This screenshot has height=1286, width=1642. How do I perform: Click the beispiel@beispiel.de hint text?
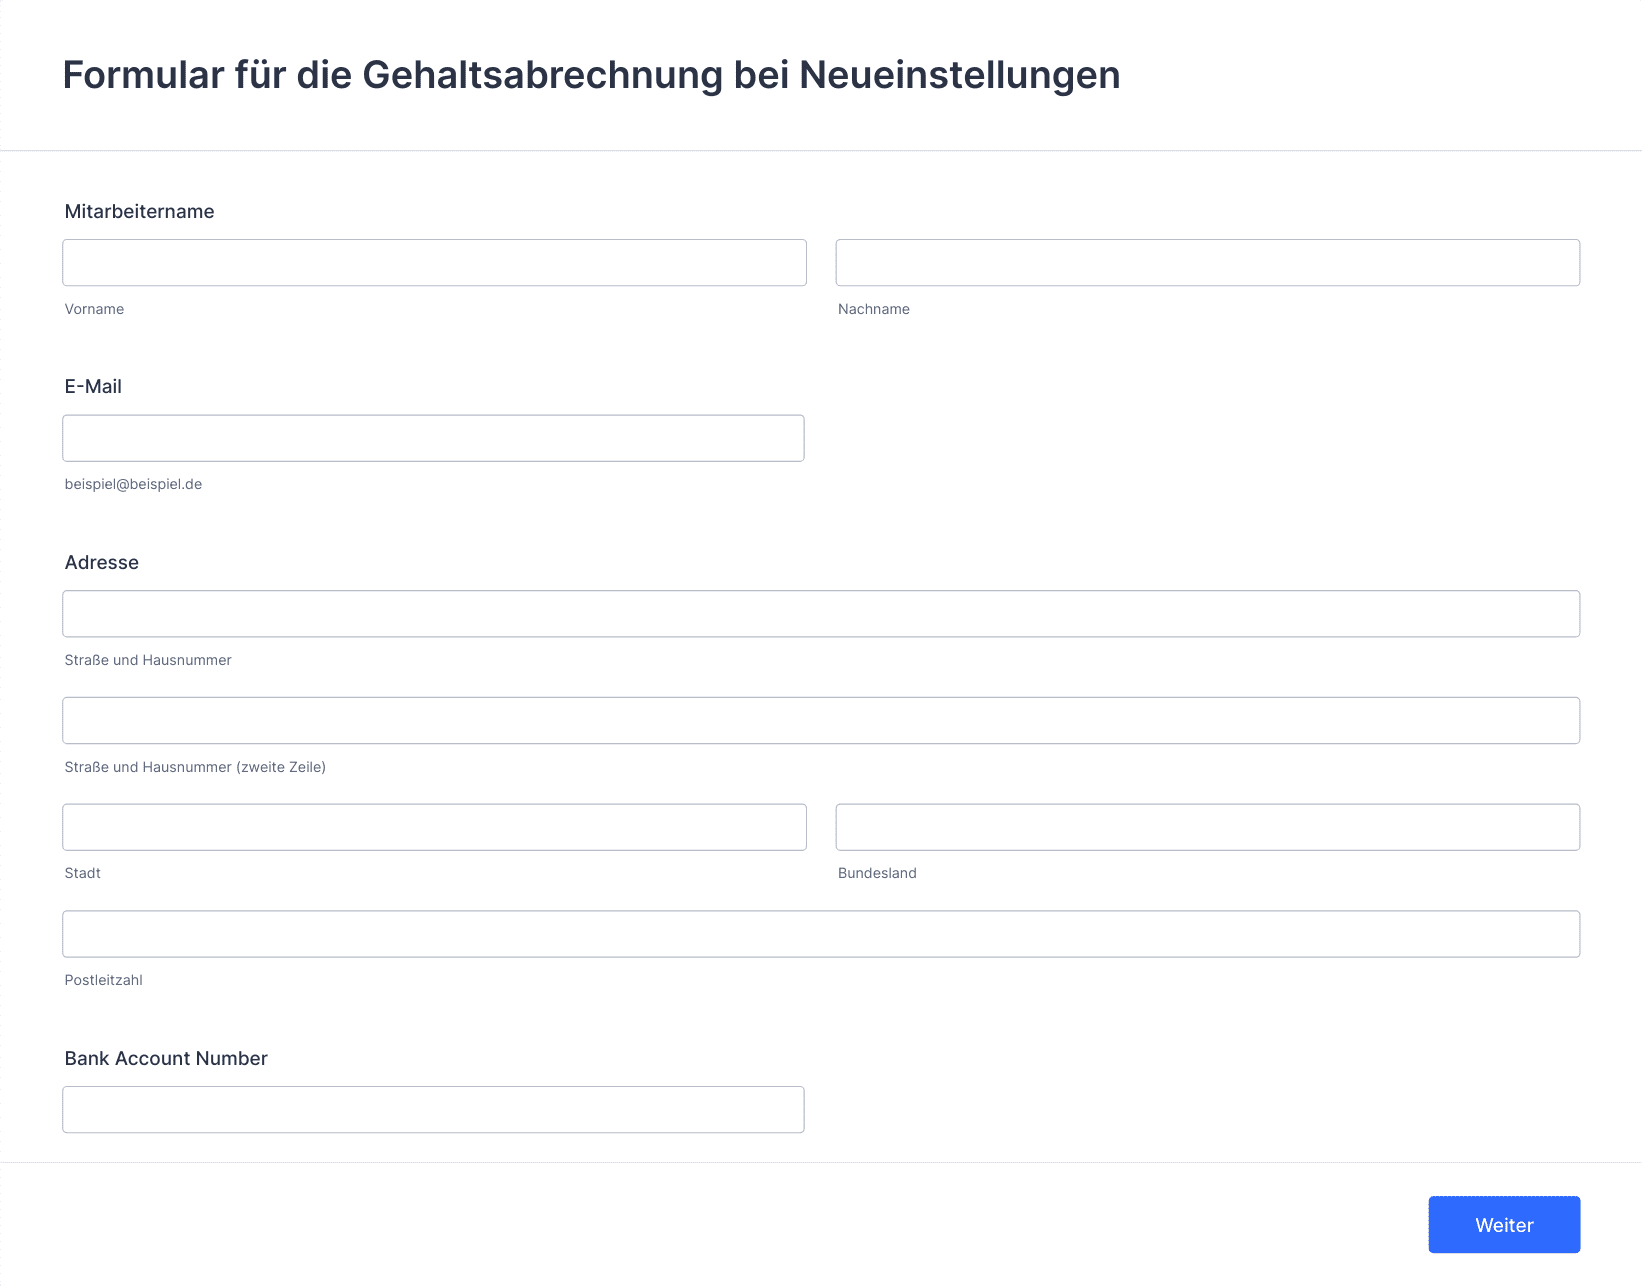(133, 484)
